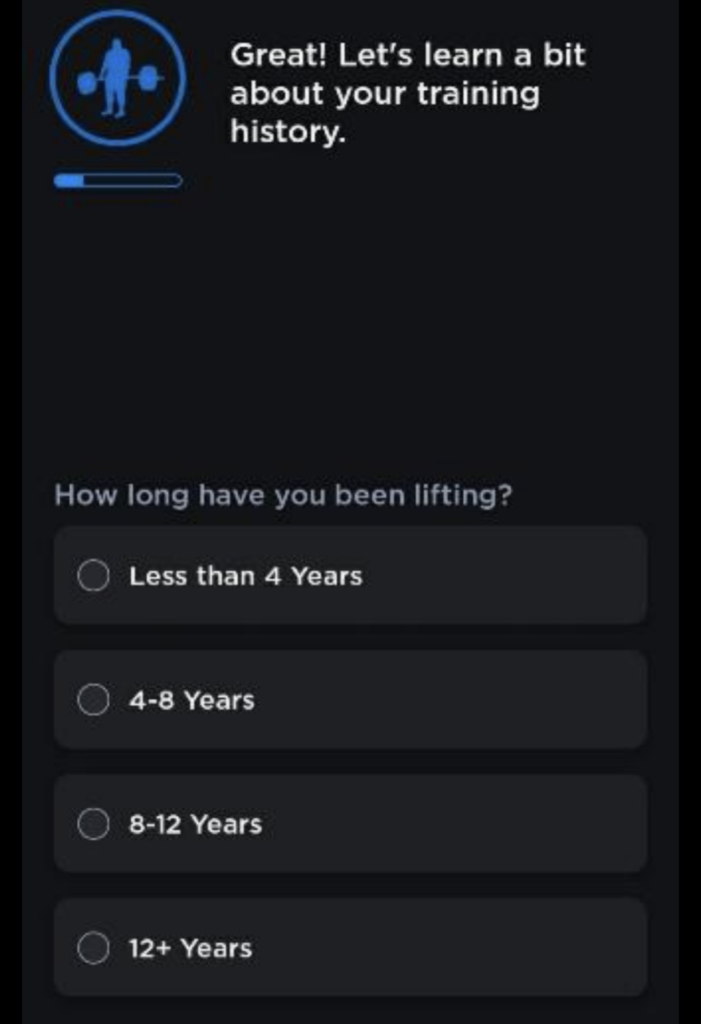Choose the 4-8 Years radio circle

click(93, 700)
